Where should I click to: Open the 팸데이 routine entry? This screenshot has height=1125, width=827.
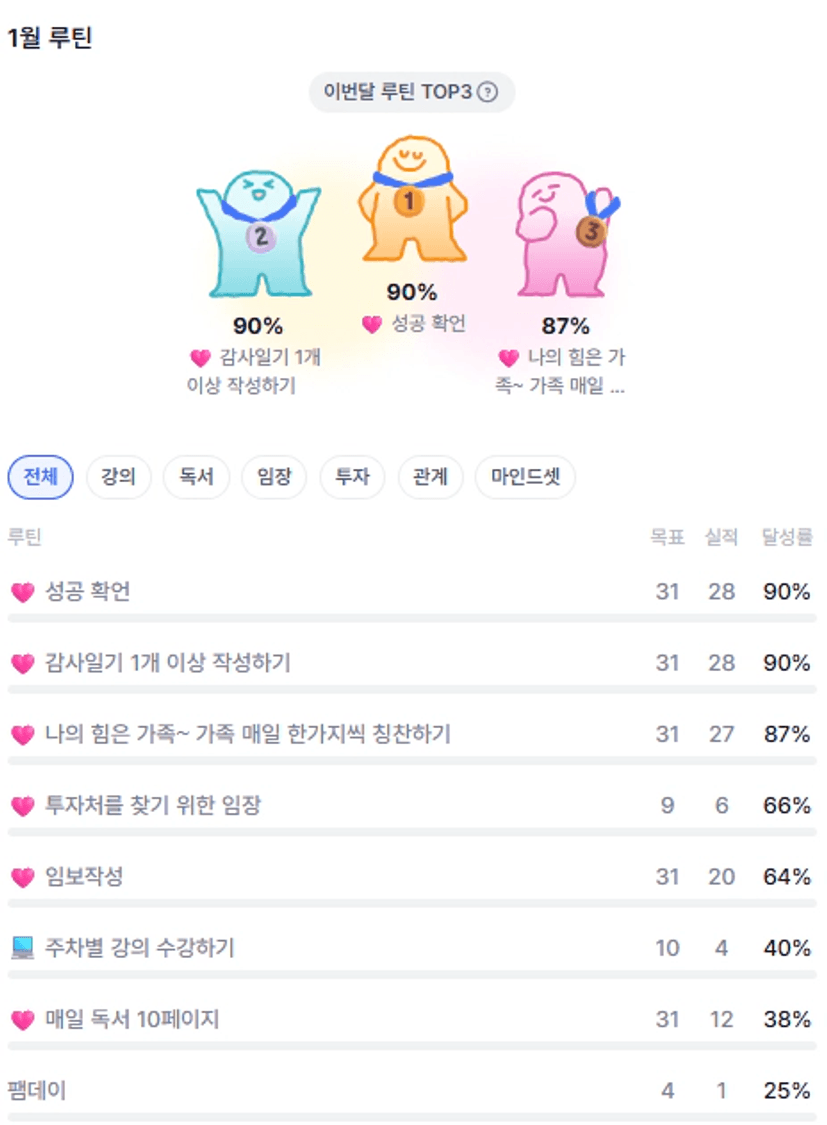37,1091
